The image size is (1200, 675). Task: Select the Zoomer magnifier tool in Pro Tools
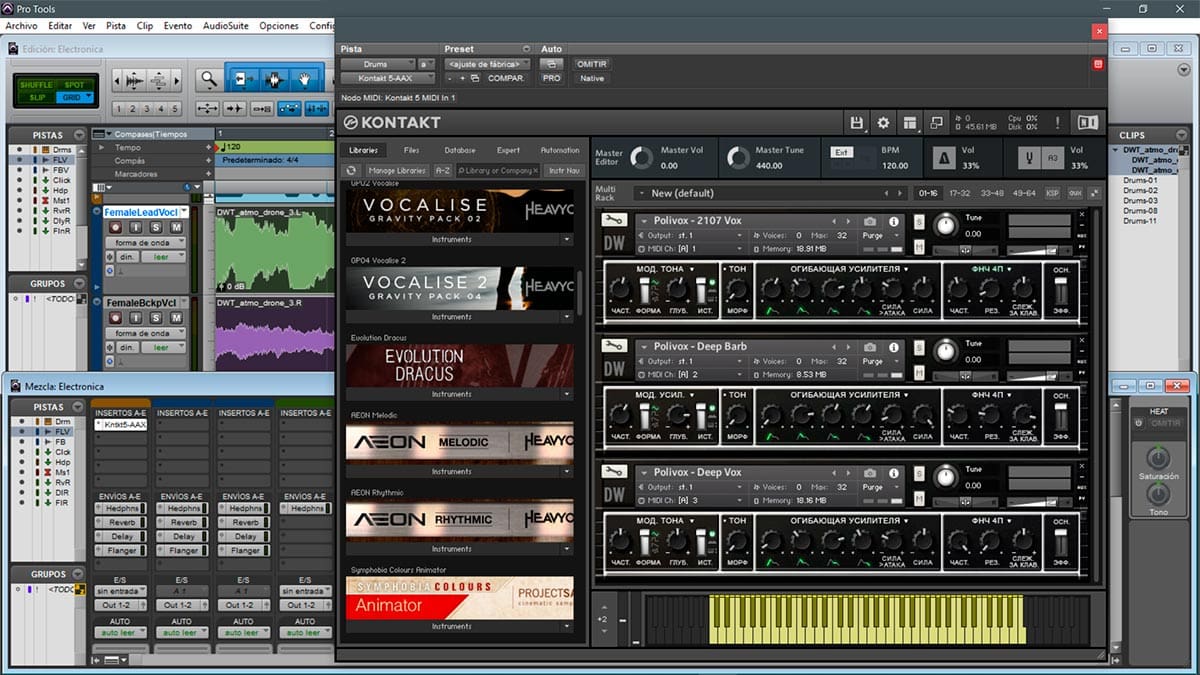click(x=208, y=79)
